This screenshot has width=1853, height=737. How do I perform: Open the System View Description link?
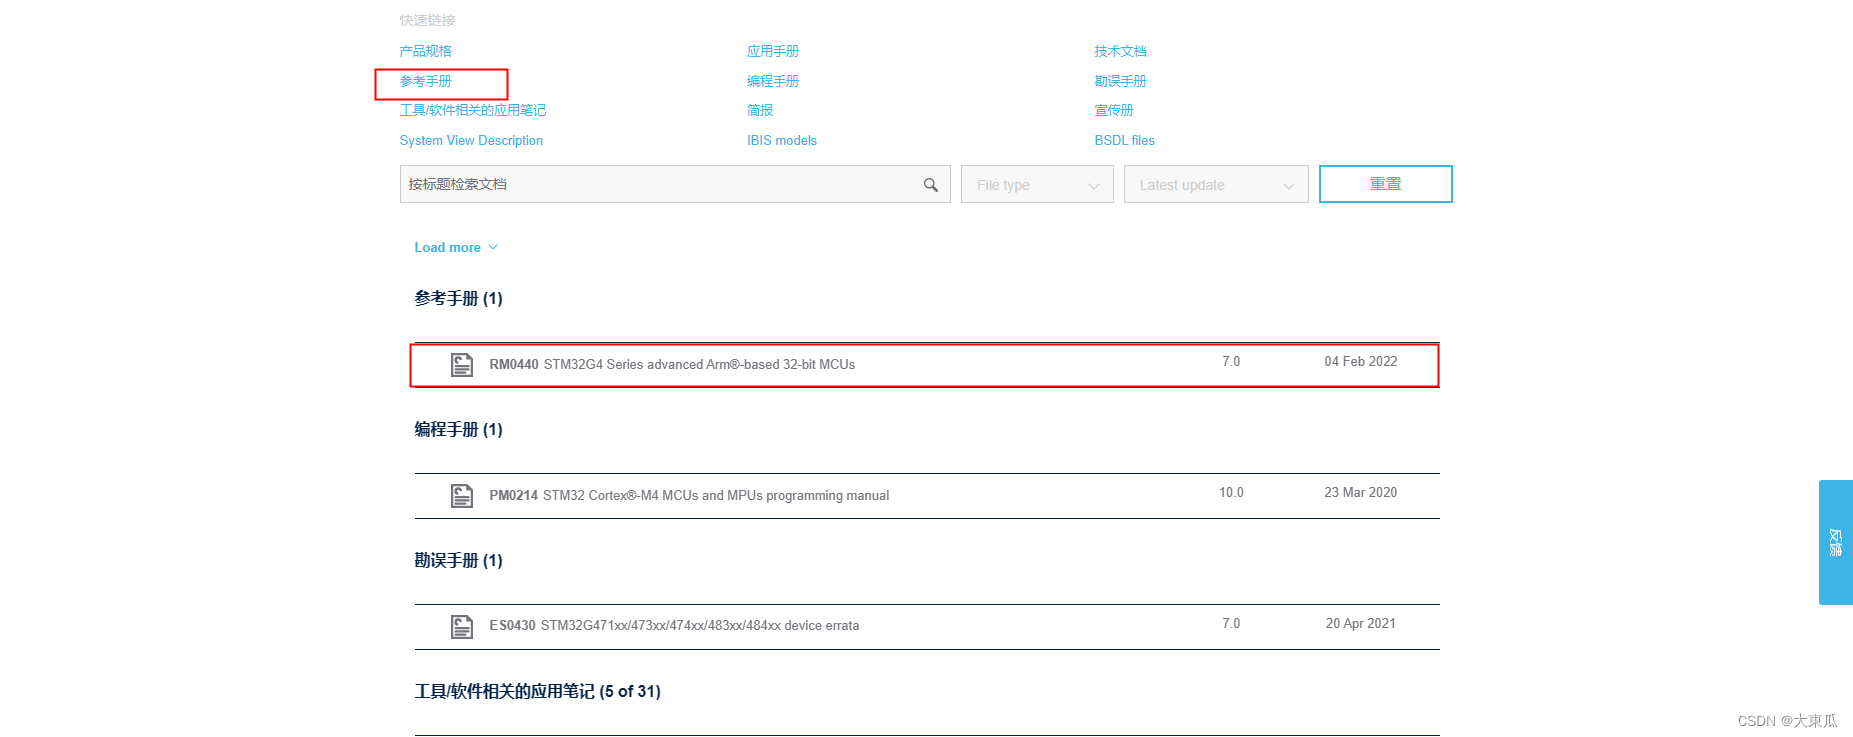(471, 141)
